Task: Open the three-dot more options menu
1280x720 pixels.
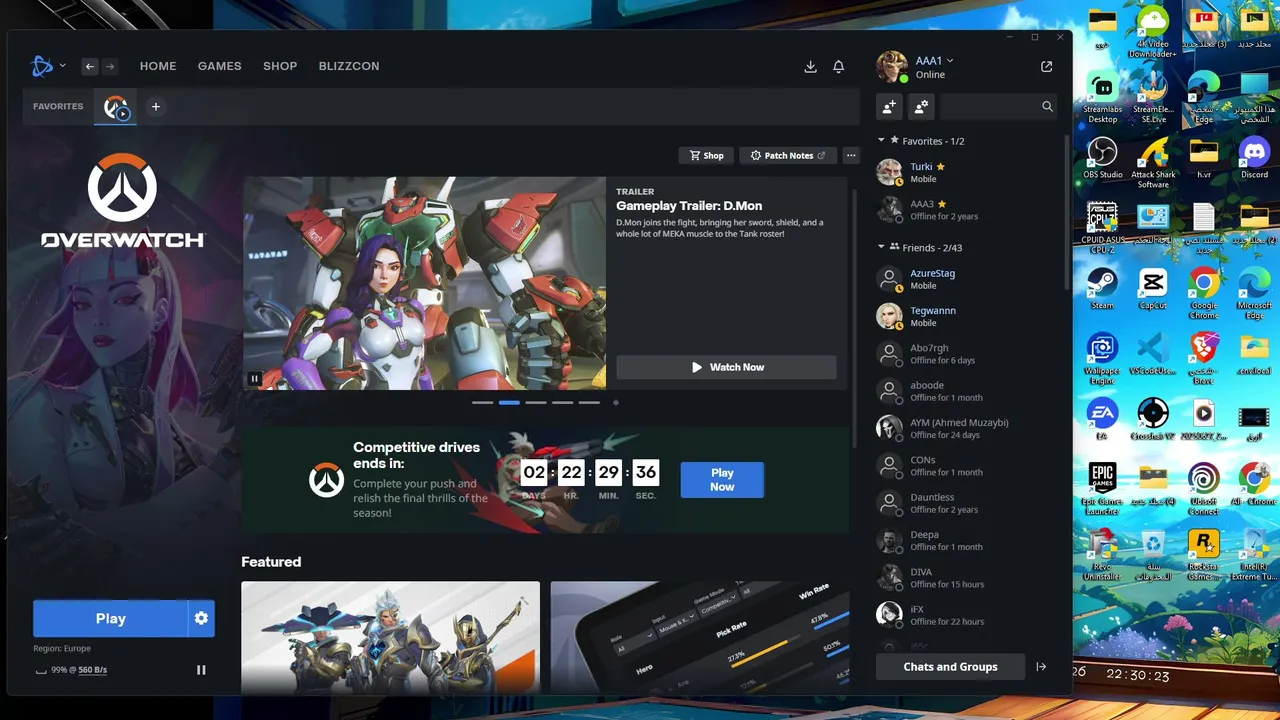Action: click(x=851, y=155)
